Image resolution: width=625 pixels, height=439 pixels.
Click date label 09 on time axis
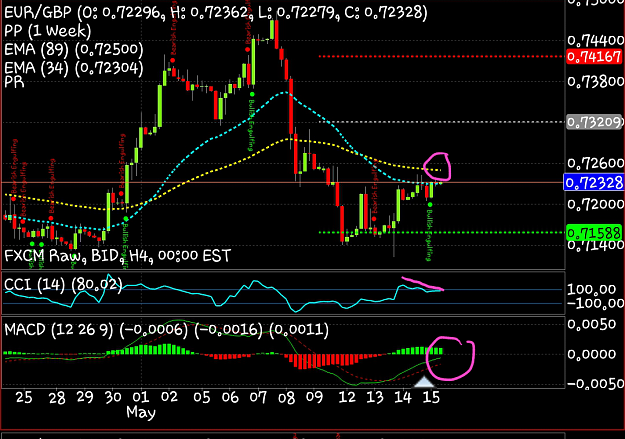(x=314, y=398)
